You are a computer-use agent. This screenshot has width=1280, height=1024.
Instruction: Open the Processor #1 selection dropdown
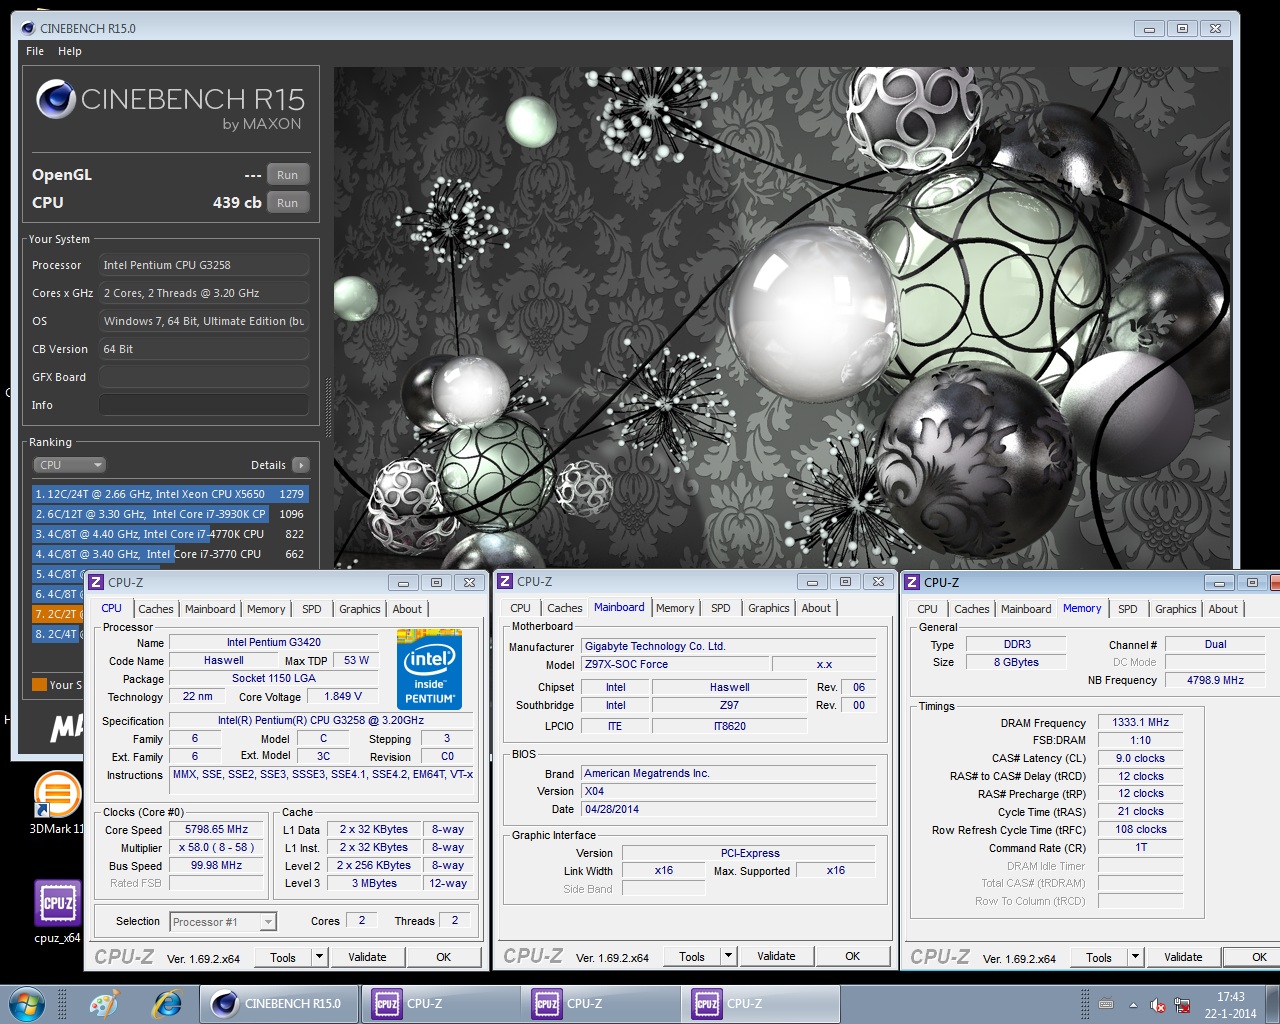(x=222, y=922)
